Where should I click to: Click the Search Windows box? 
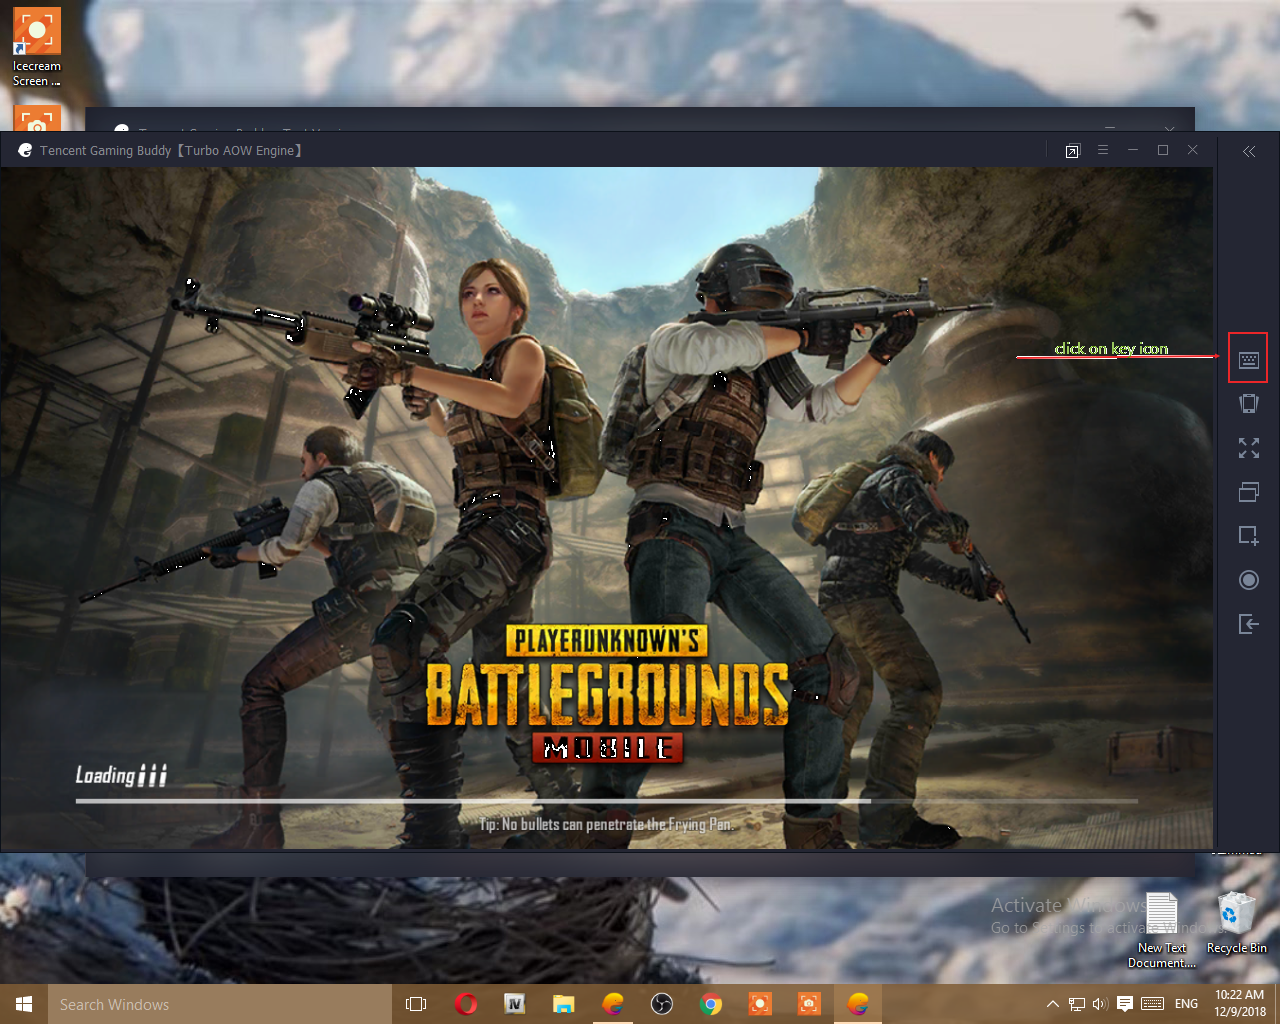pos(219,1004)
